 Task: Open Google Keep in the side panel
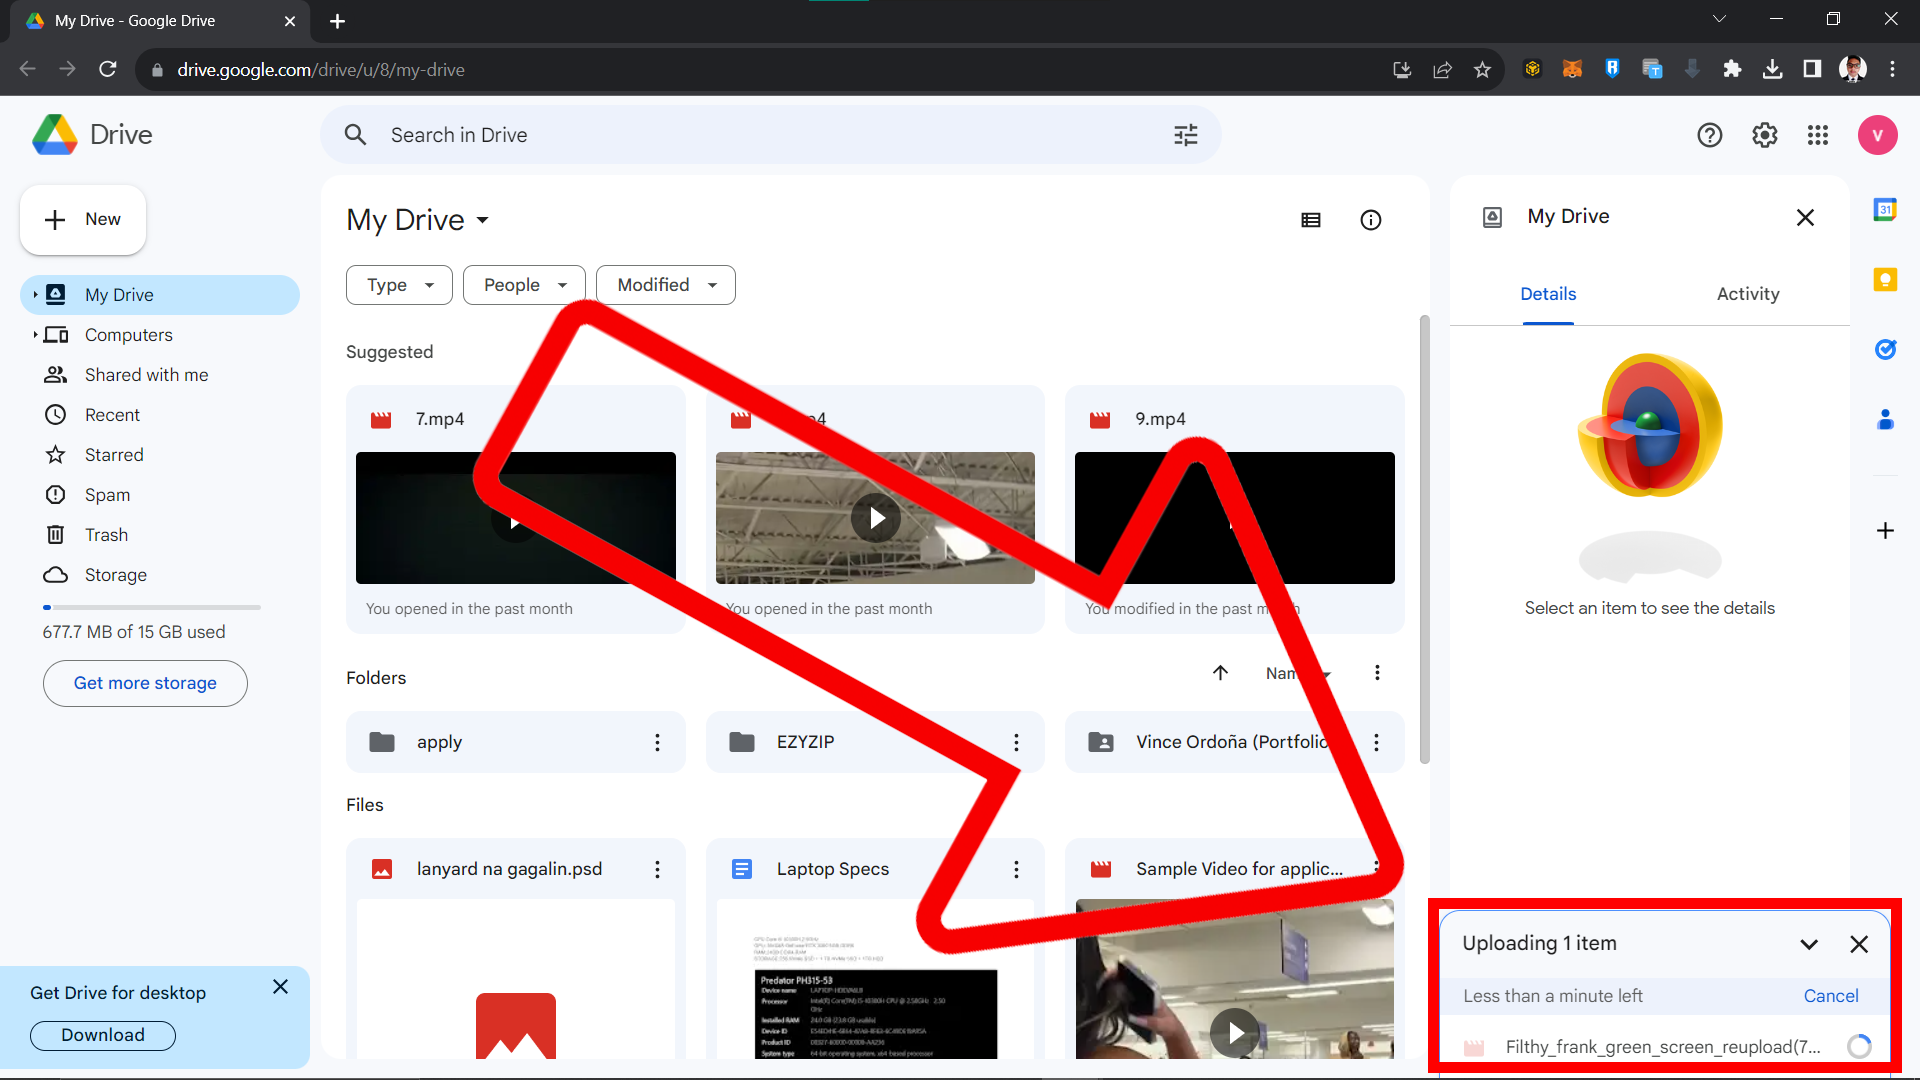pyautogui.click(x=1886, y=280)
